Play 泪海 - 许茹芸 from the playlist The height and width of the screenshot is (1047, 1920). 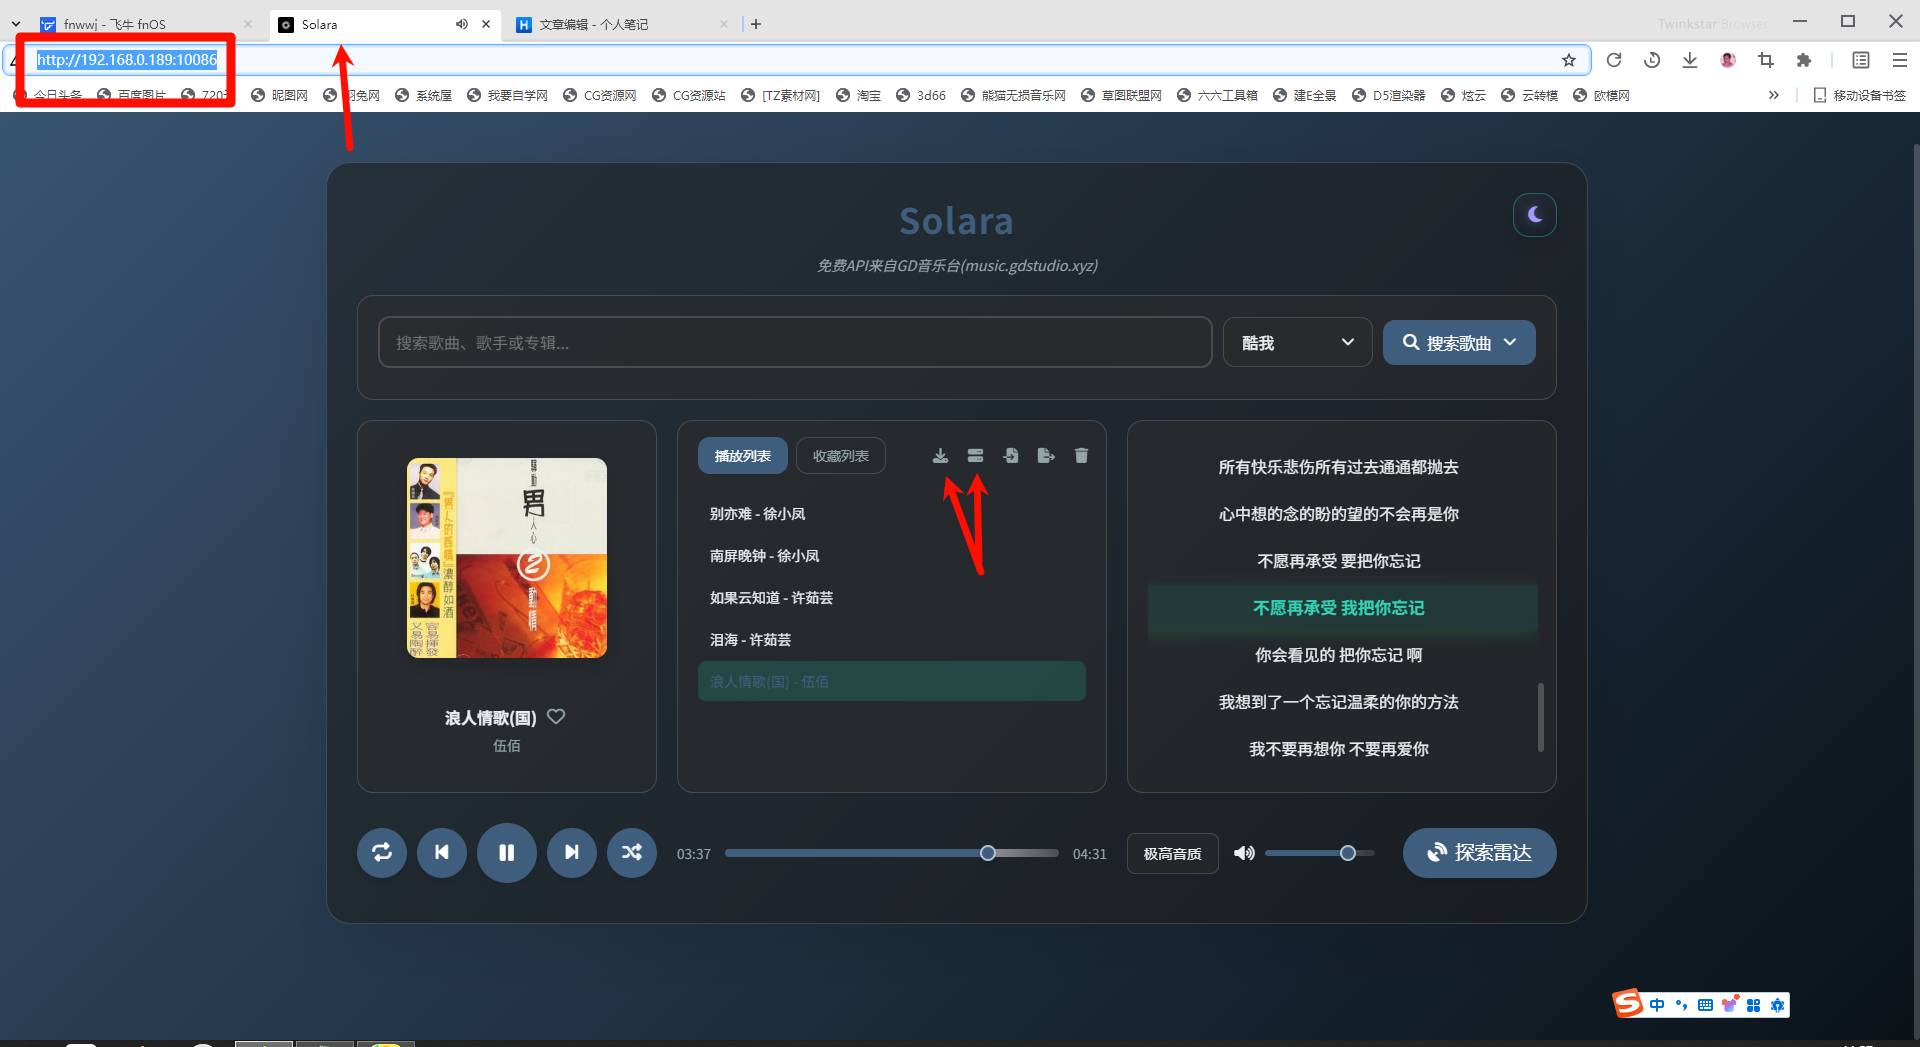tap(892, 640)
